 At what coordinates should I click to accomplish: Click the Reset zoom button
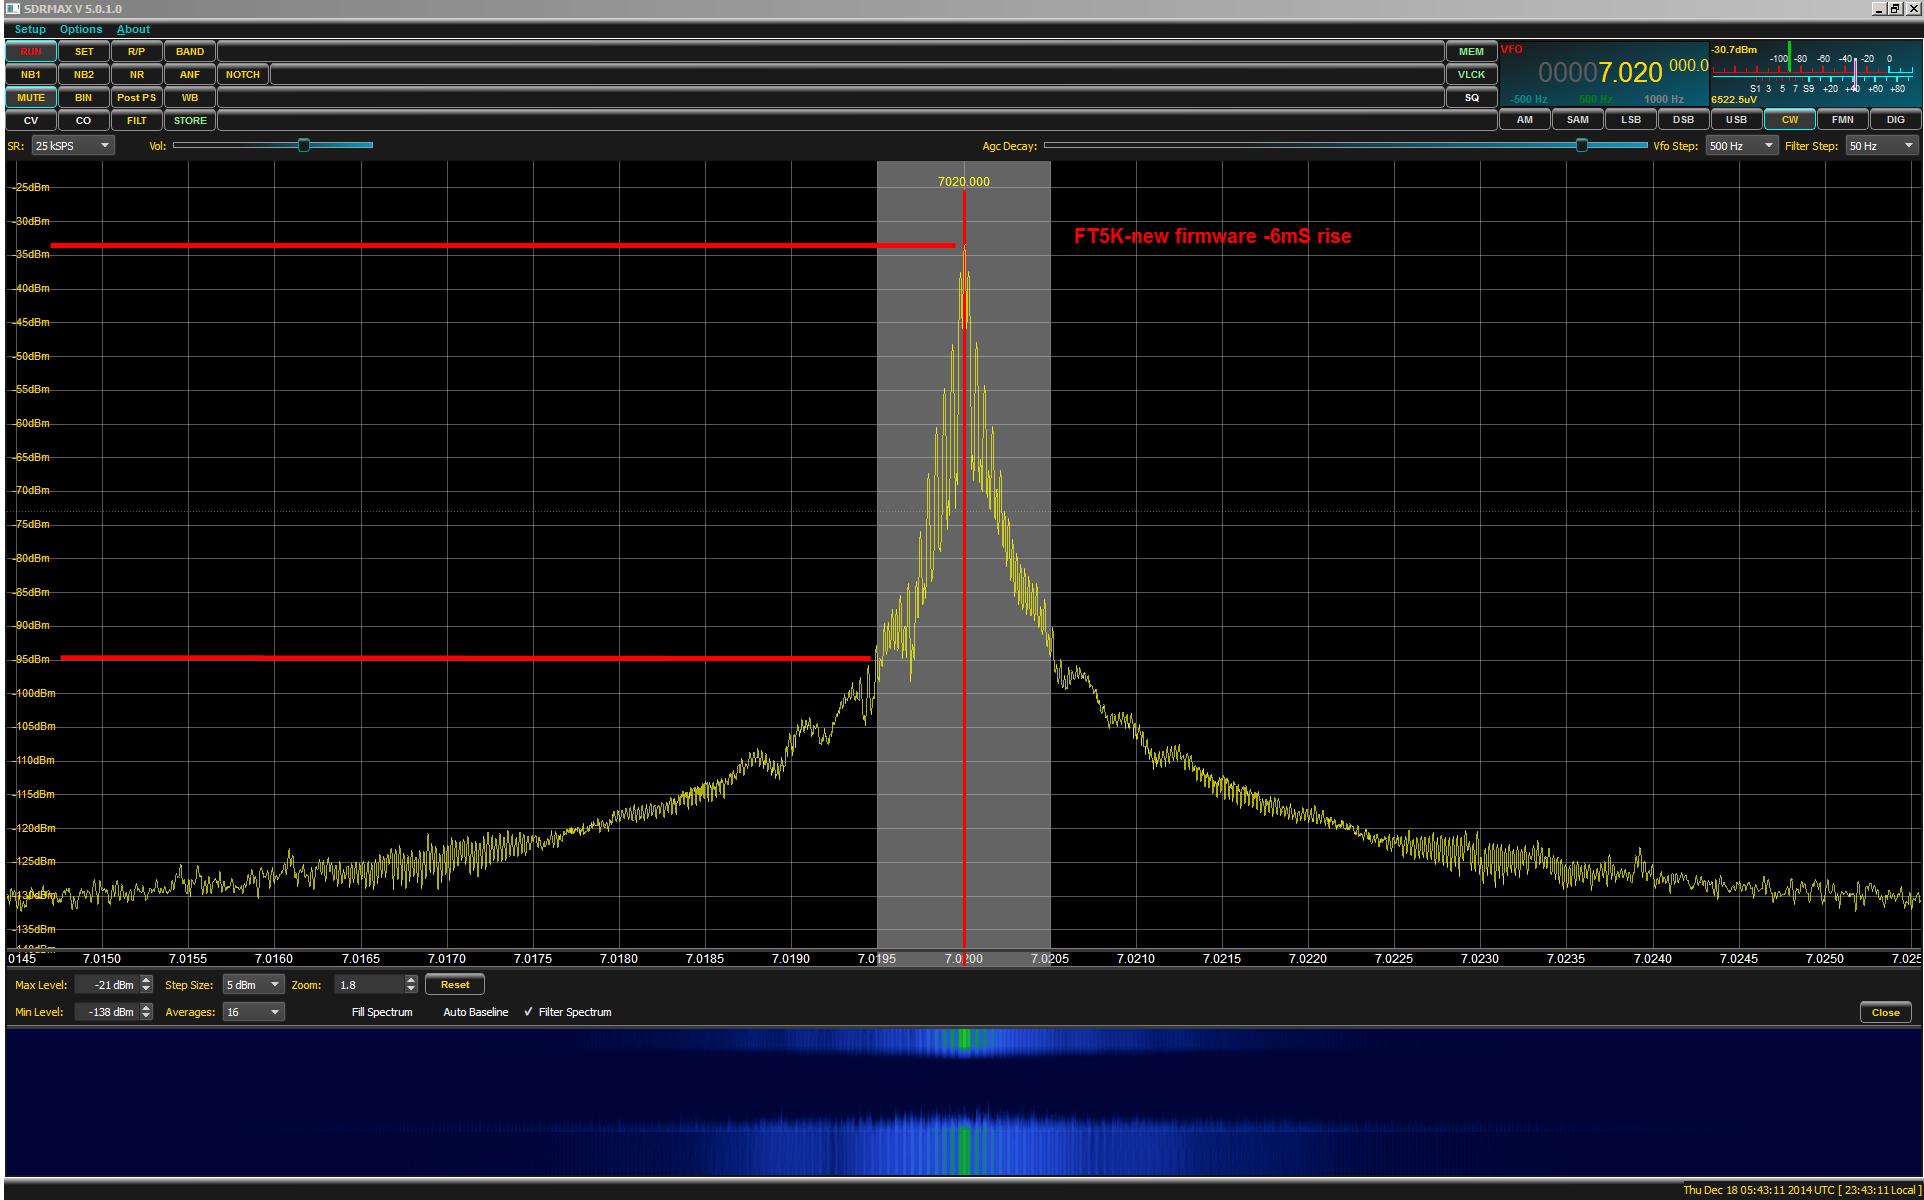point(455,985)
